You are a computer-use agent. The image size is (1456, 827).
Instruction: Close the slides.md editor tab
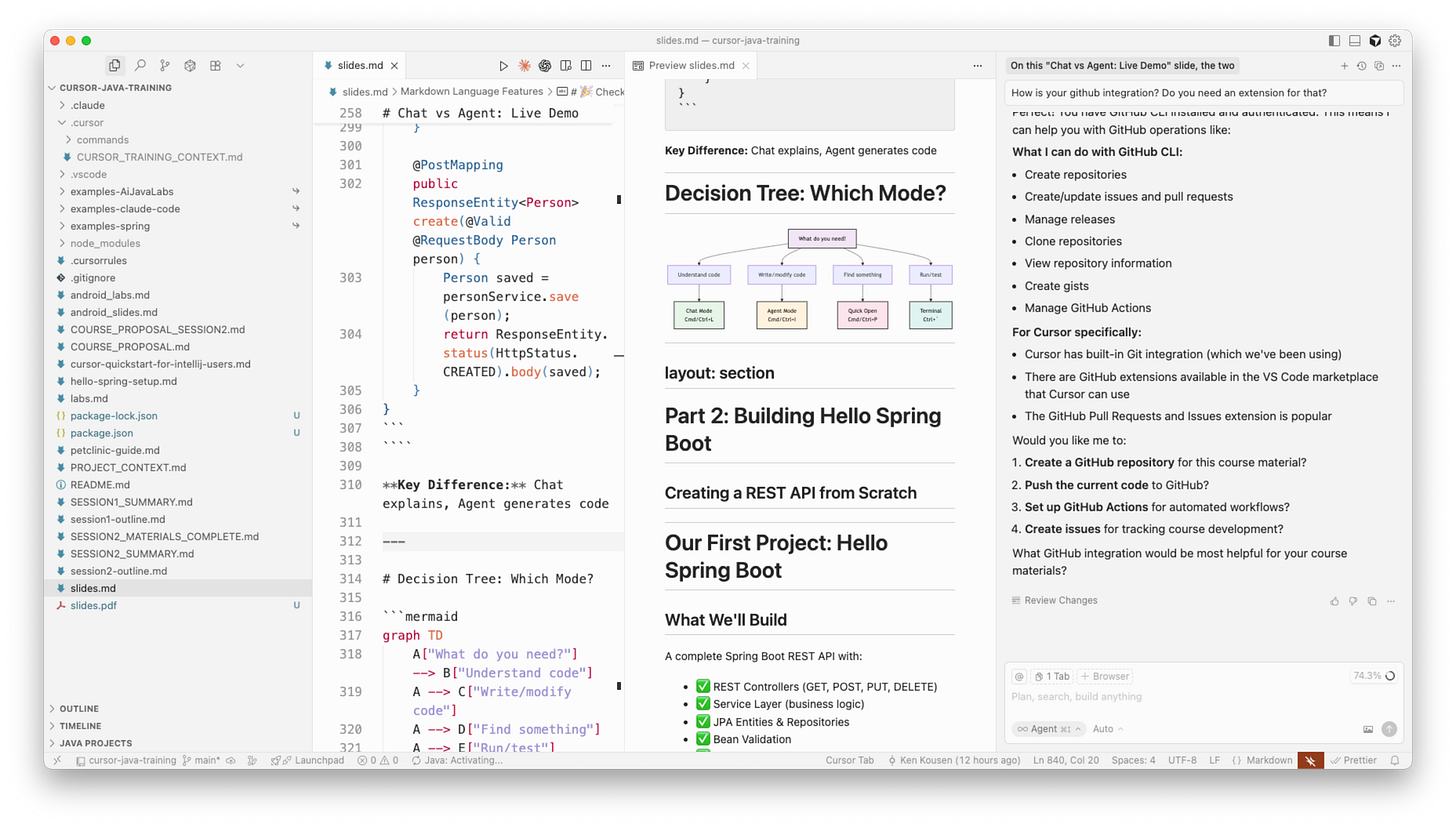[395, 66]
